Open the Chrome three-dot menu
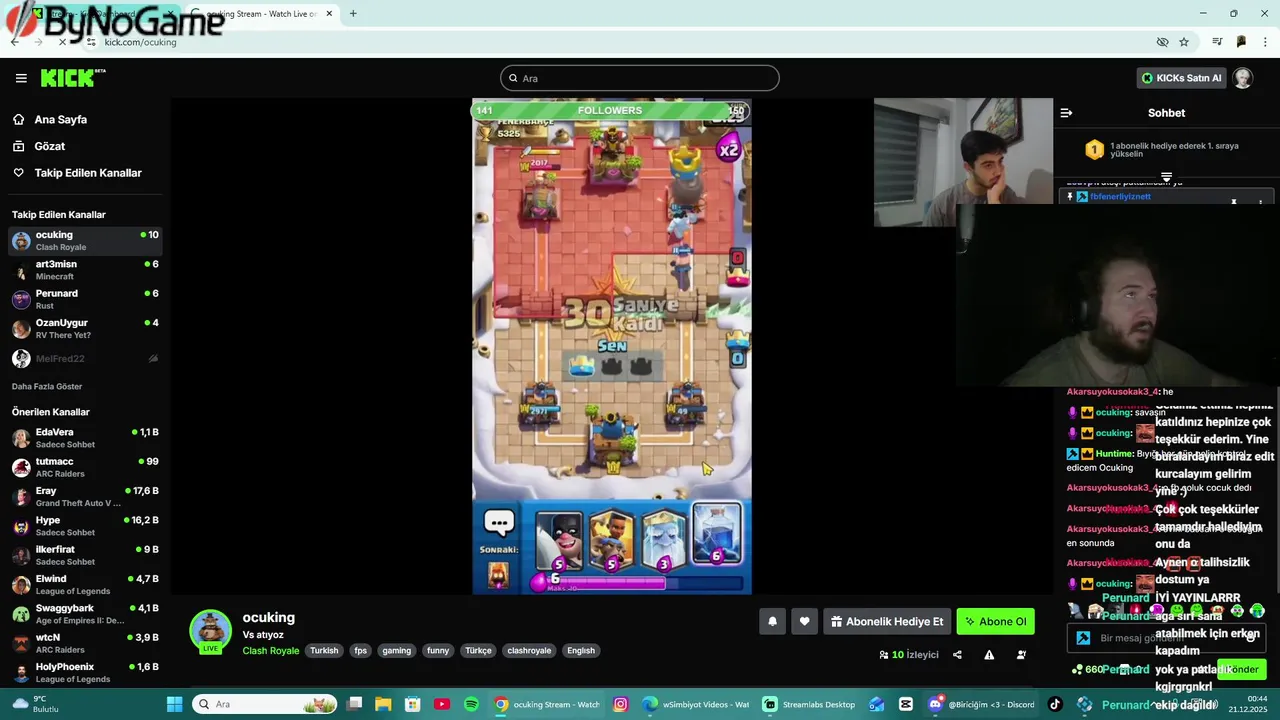This screenshot has height=720, width=1280. (1266, 42)
